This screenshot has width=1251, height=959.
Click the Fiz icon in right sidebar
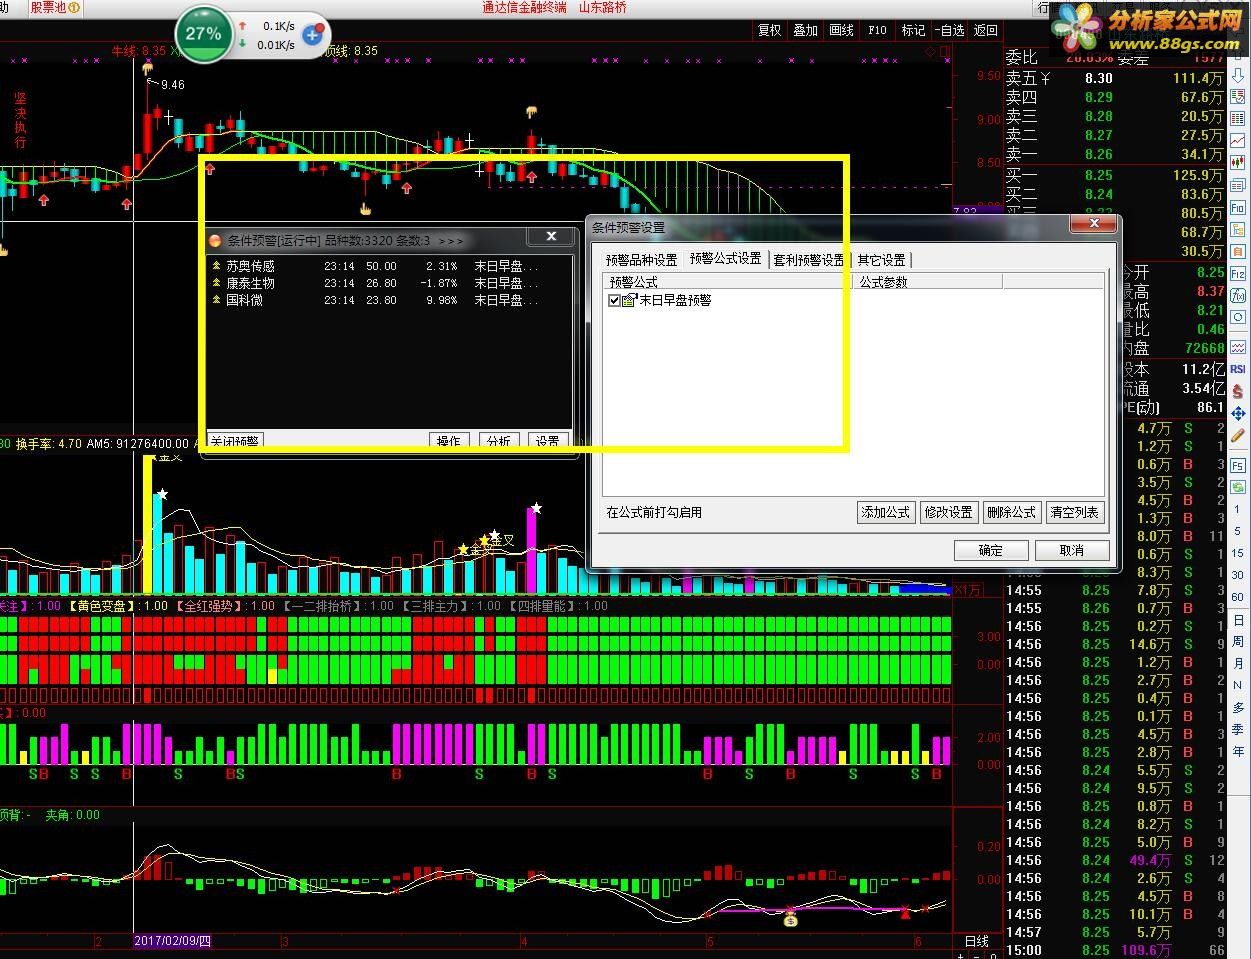click(1238, 274)
